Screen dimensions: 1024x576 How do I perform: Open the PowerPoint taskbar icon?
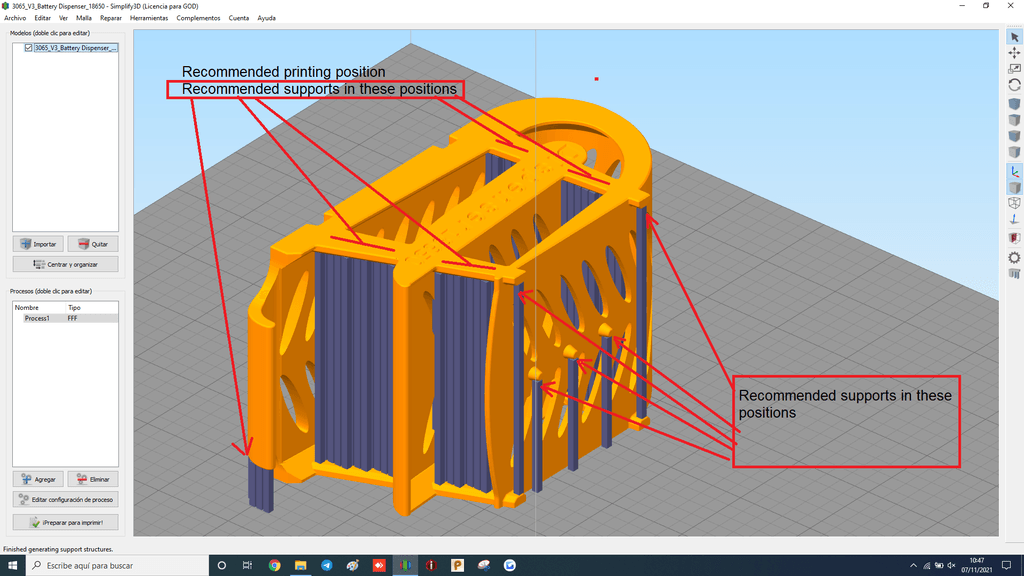pos(457,566)
